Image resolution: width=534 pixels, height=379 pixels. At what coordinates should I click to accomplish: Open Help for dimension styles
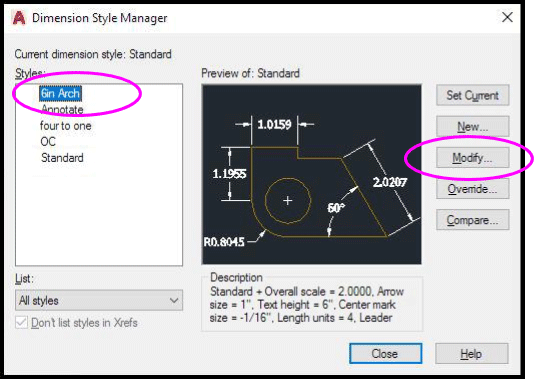[472, 353]
